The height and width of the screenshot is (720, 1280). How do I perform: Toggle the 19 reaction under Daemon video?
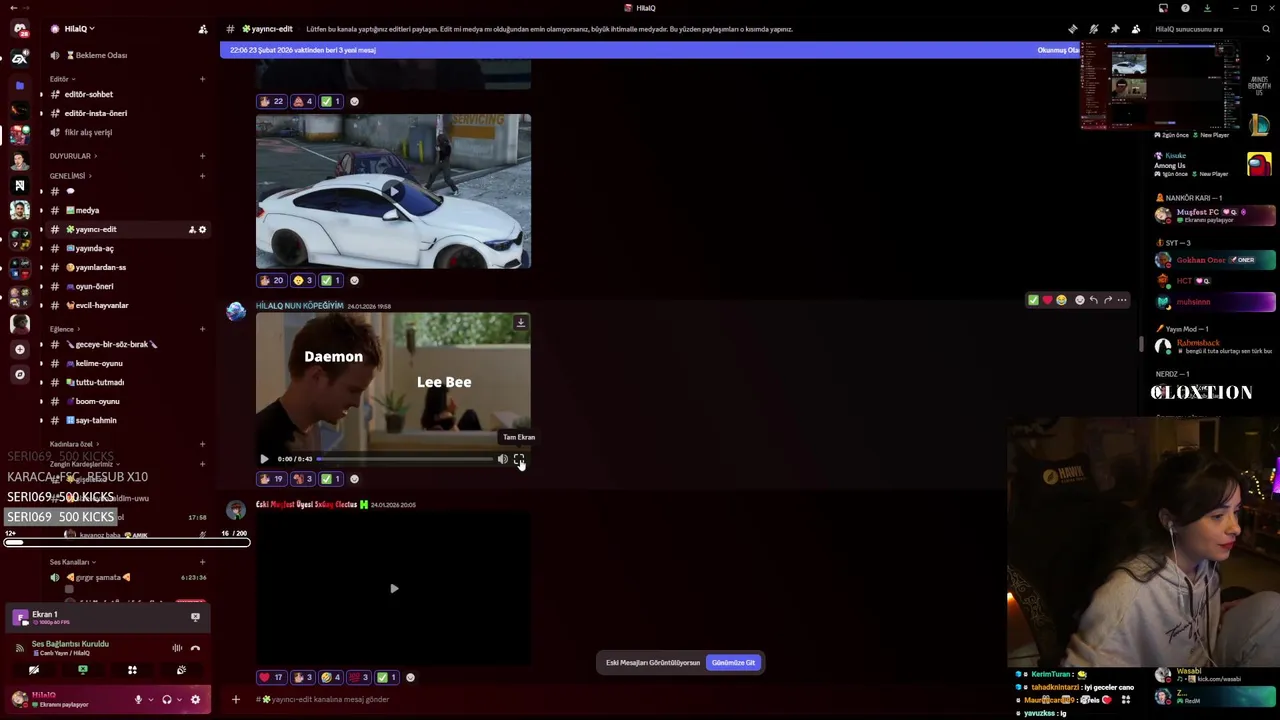[x=271, y=479]
